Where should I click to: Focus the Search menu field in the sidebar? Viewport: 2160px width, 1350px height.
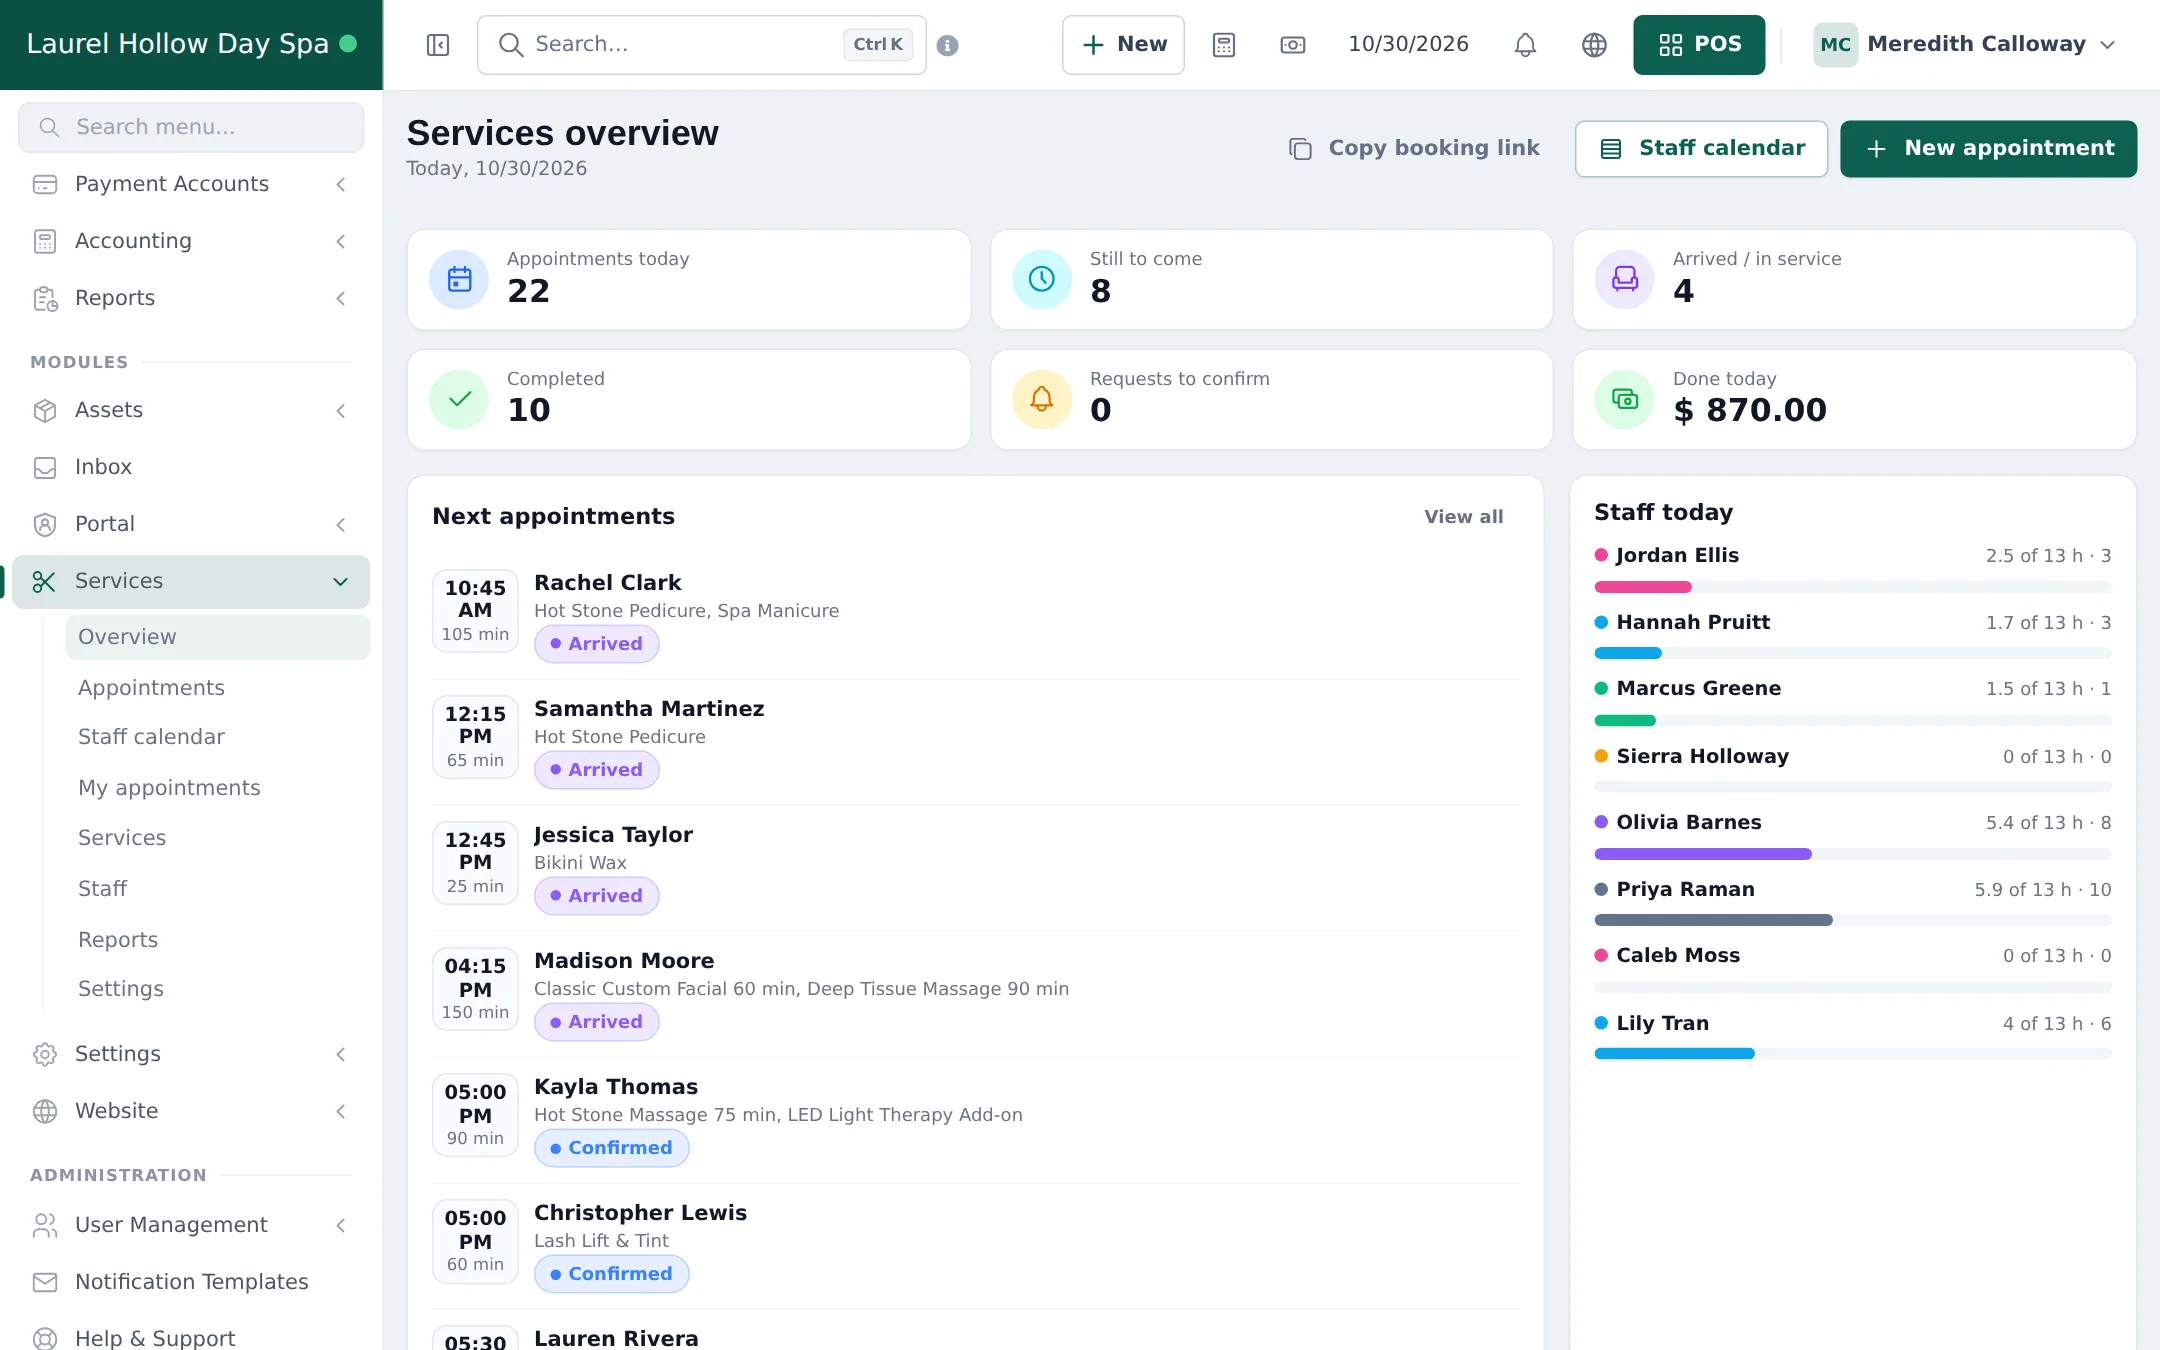191,127
